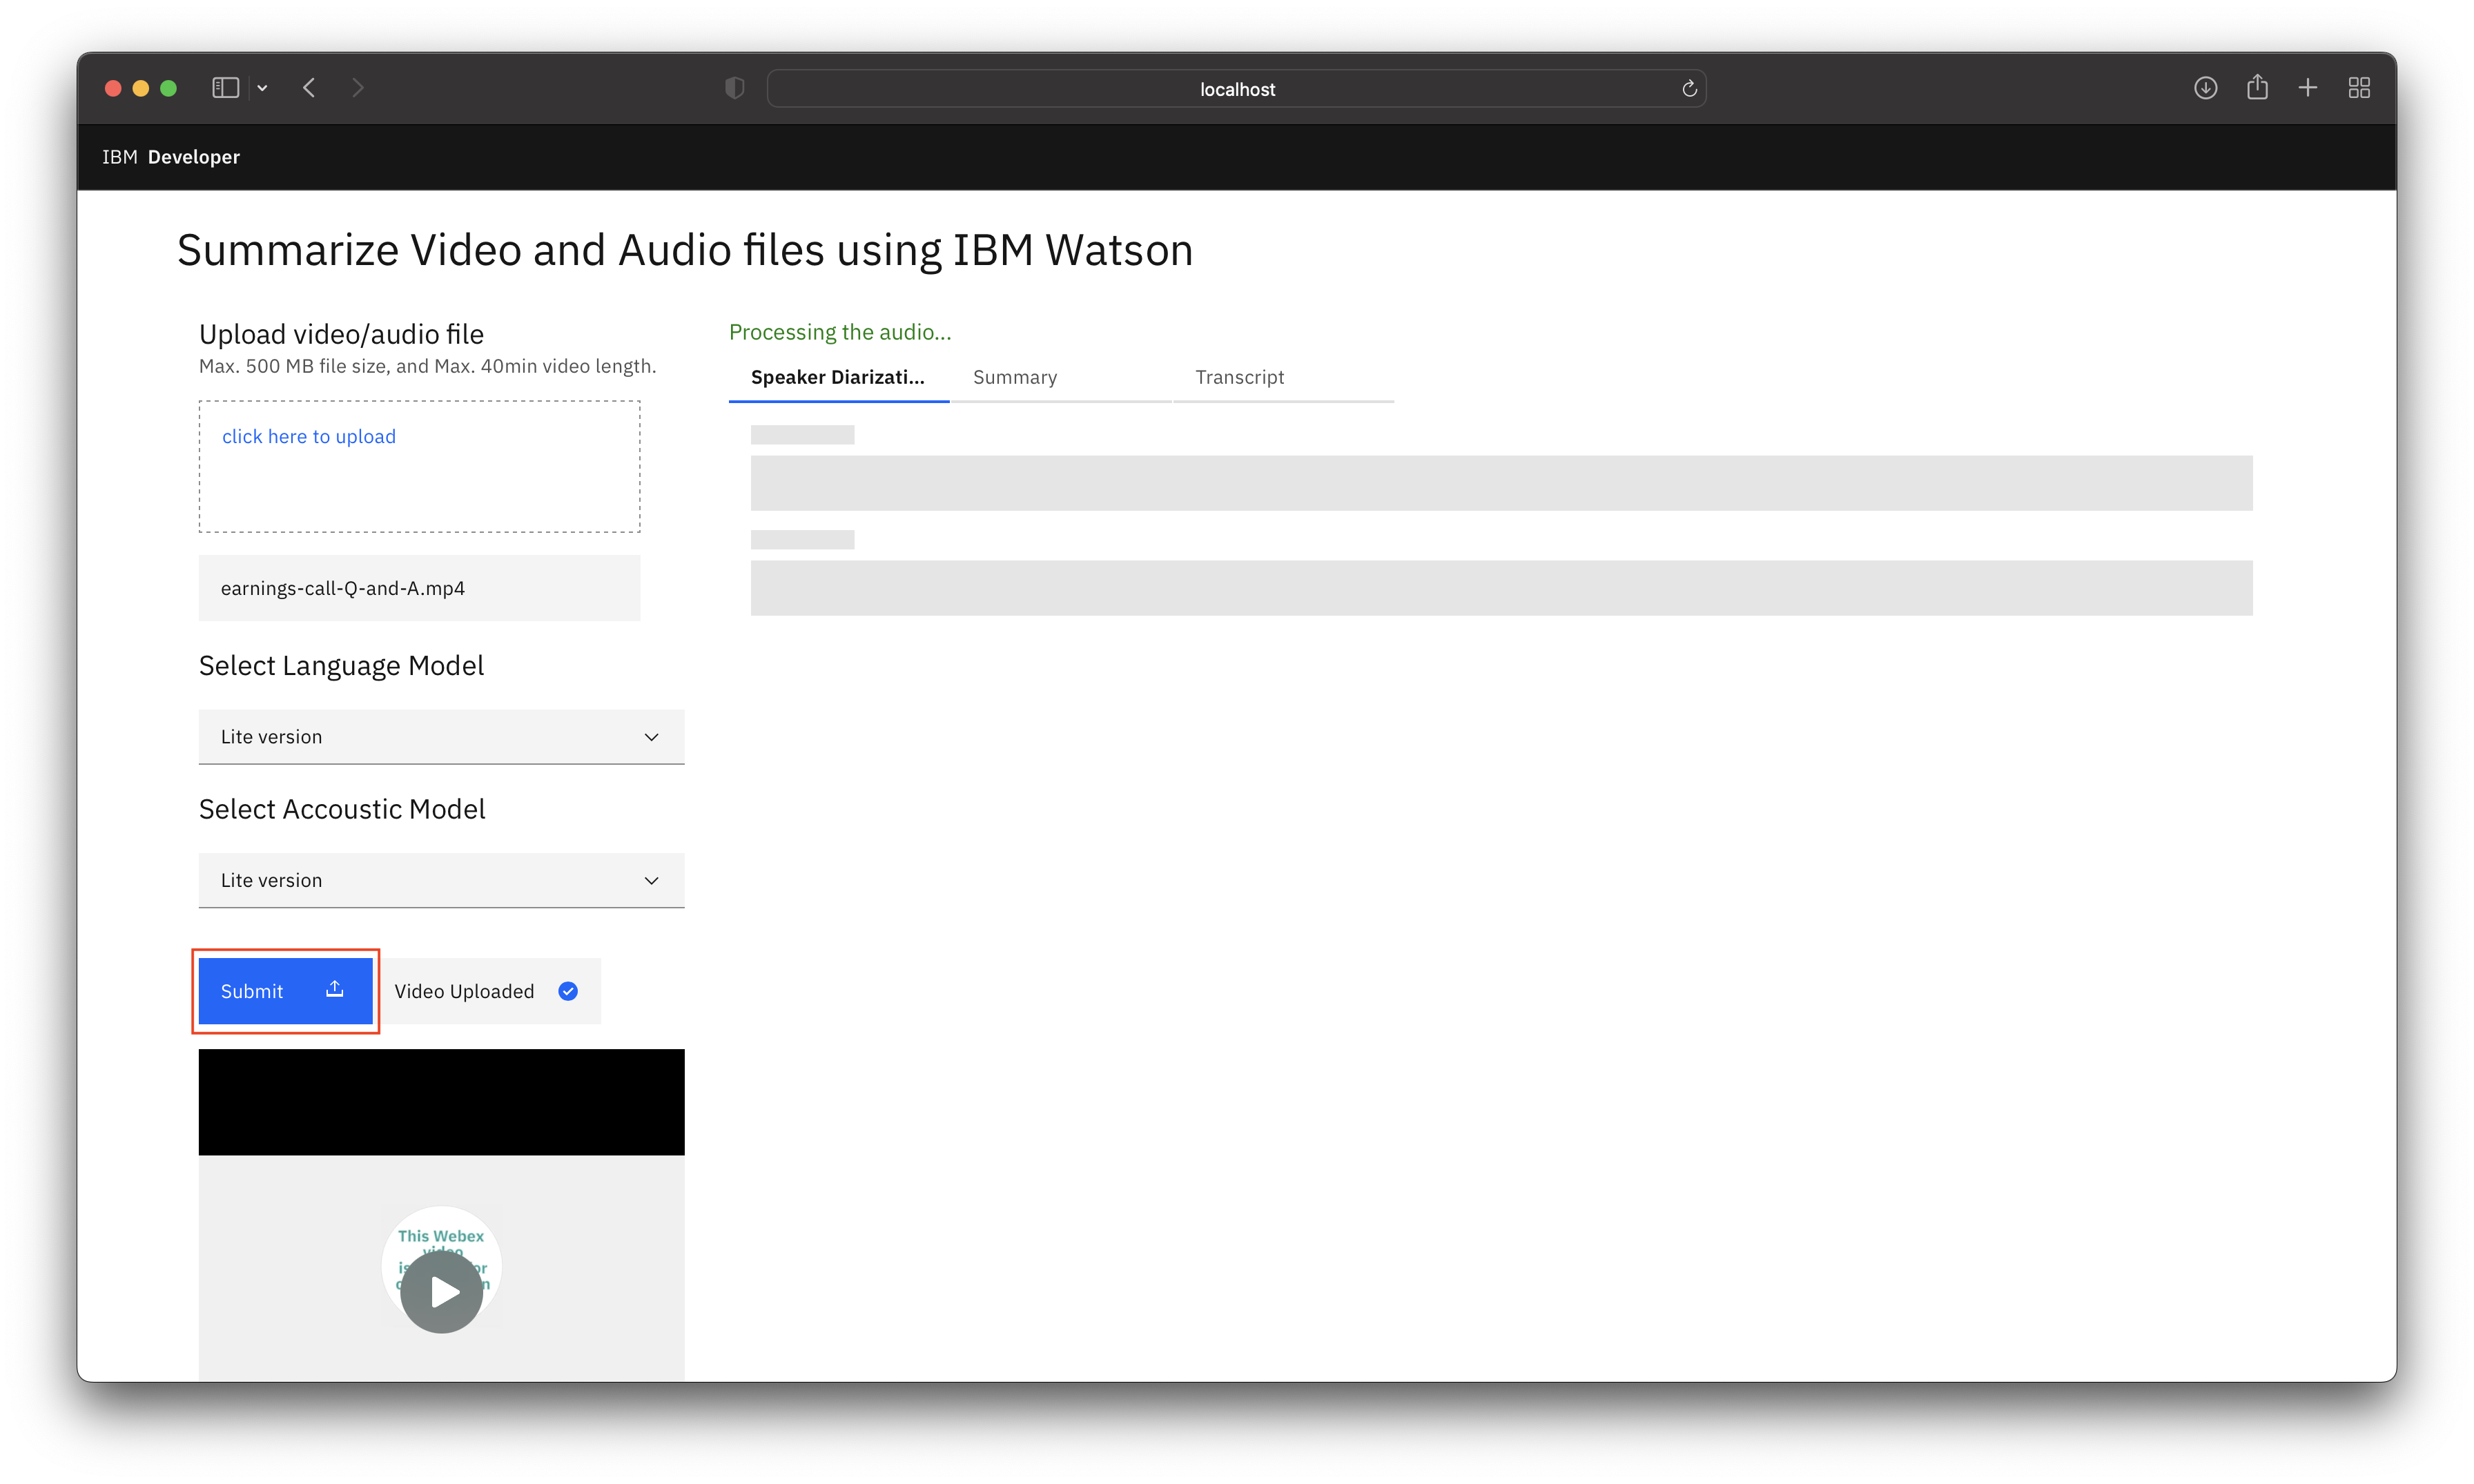The width and height of the screenshot is (2474, 1484).
Task: Open the privacy shield icon
Action: point(734,88)
